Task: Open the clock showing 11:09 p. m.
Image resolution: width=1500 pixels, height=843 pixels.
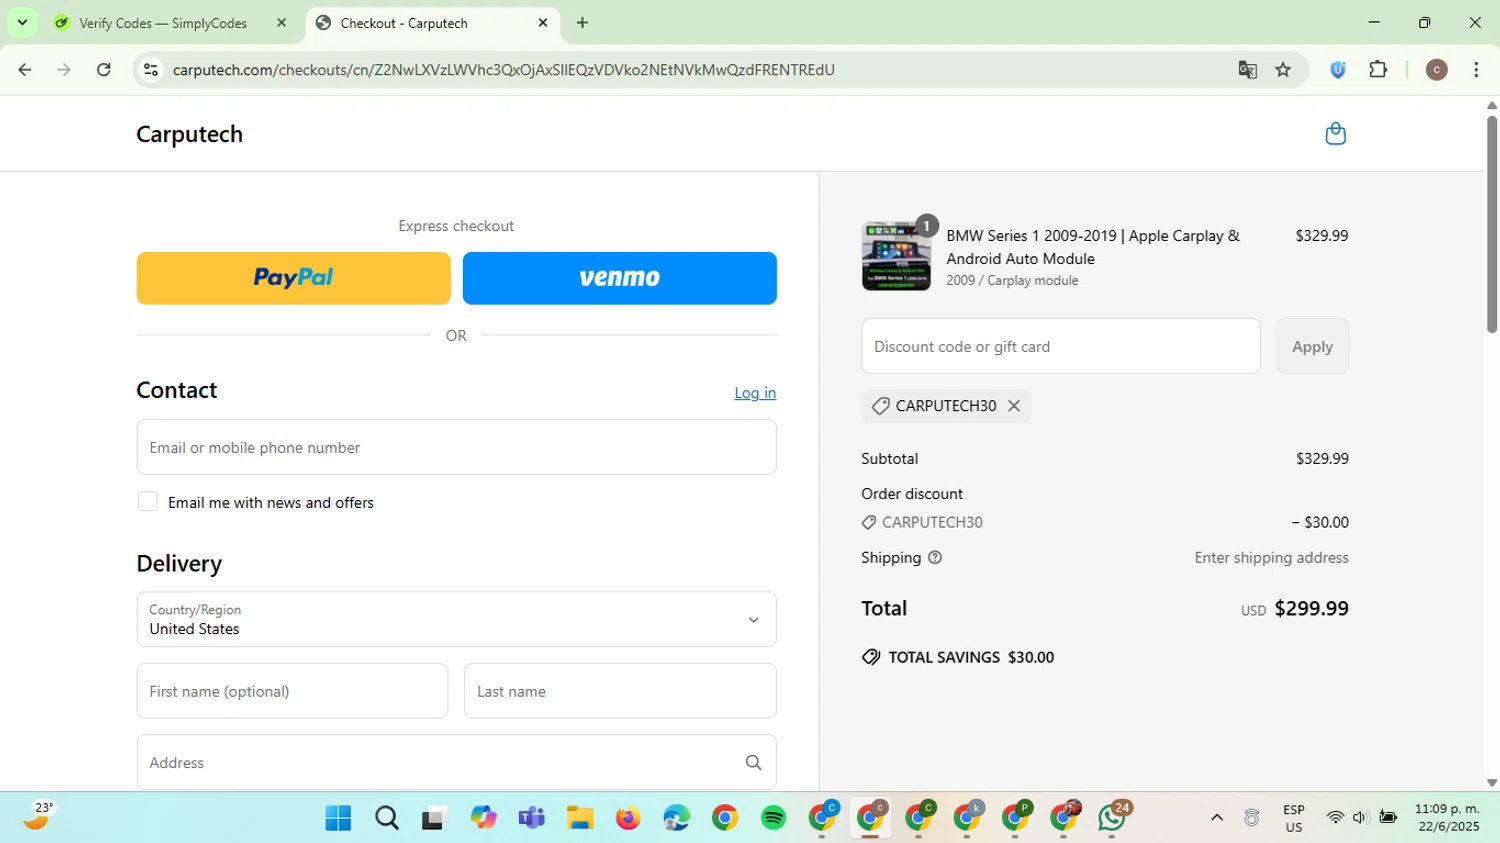Action: tap(1446, 818)
